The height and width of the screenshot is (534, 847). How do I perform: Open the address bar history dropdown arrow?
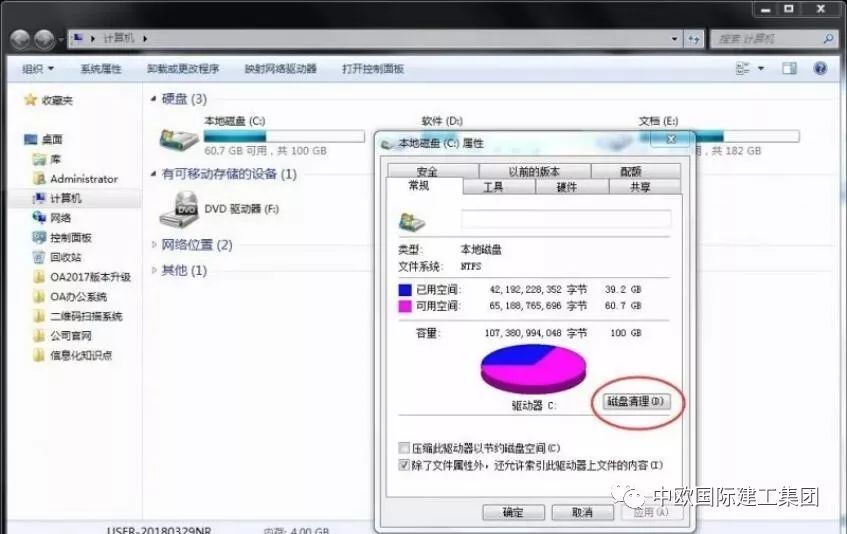click(x=674, y=39)
